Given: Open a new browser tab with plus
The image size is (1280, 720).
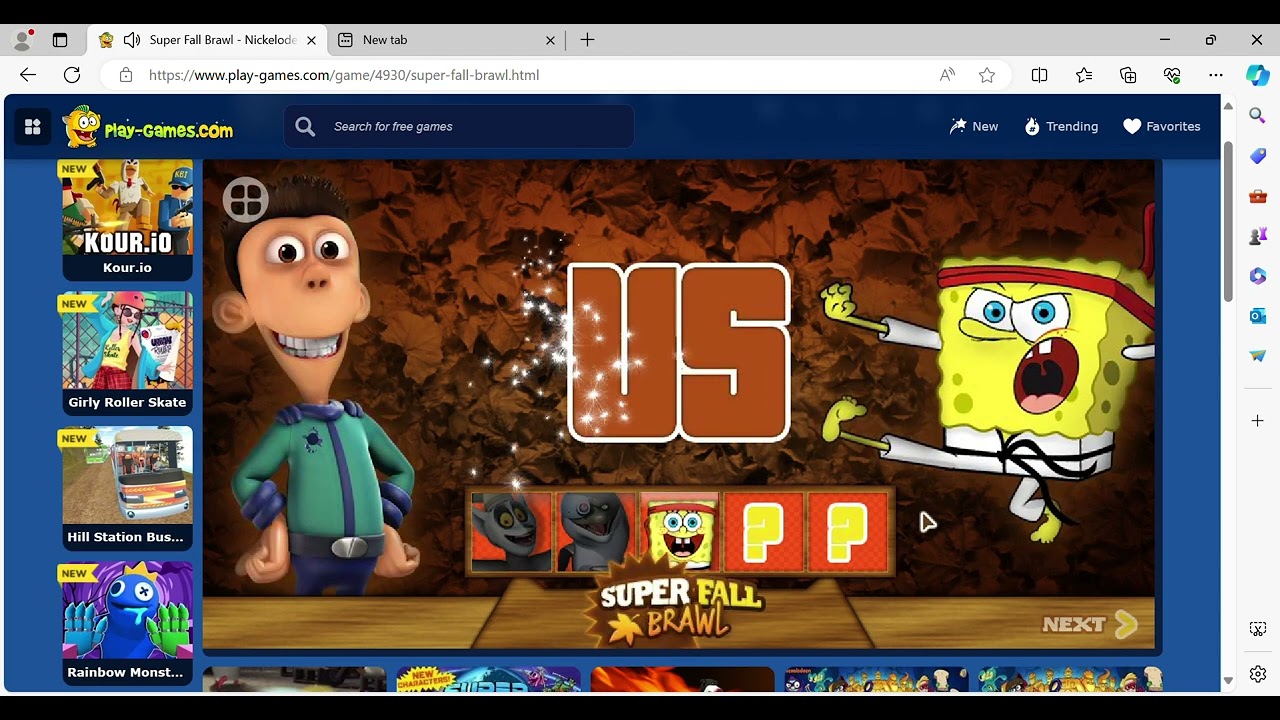Looking at the screenshot, I should 587,40.
